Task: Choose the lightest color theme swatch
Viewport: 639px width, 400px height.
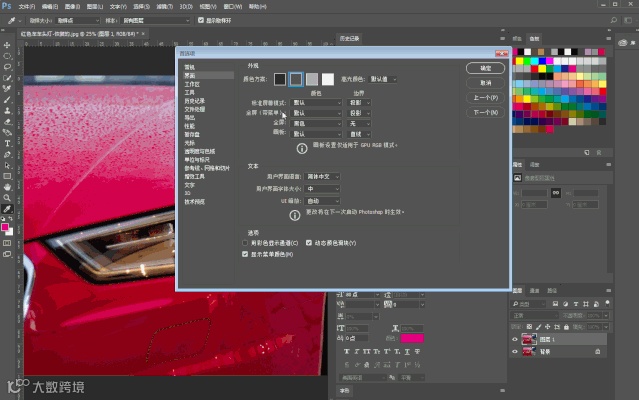Action: click(x=328, y=79)
